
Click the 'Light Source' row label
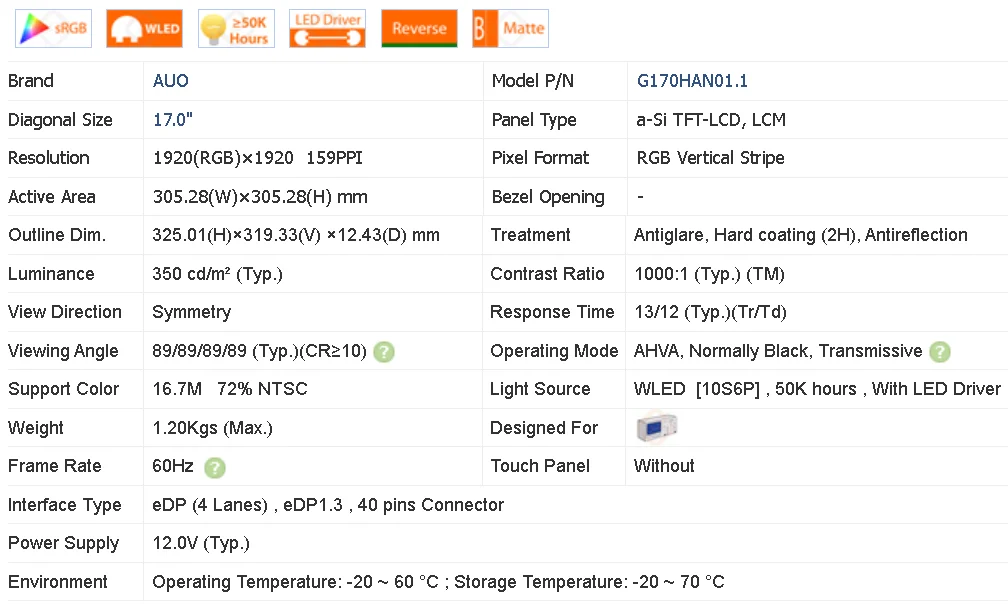pos(540,389)
